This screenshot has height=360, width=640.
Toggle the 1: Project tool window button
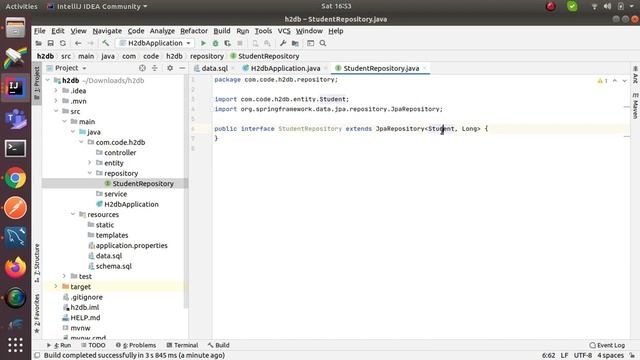click(37, 84)
